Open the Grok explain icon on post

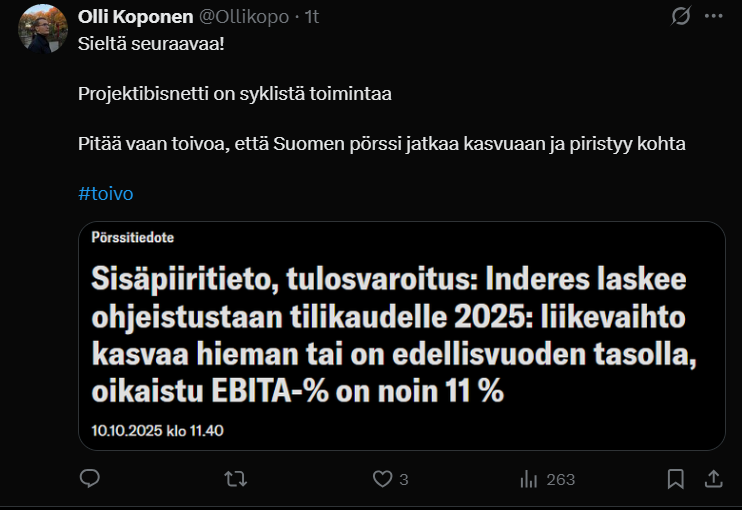682,17
